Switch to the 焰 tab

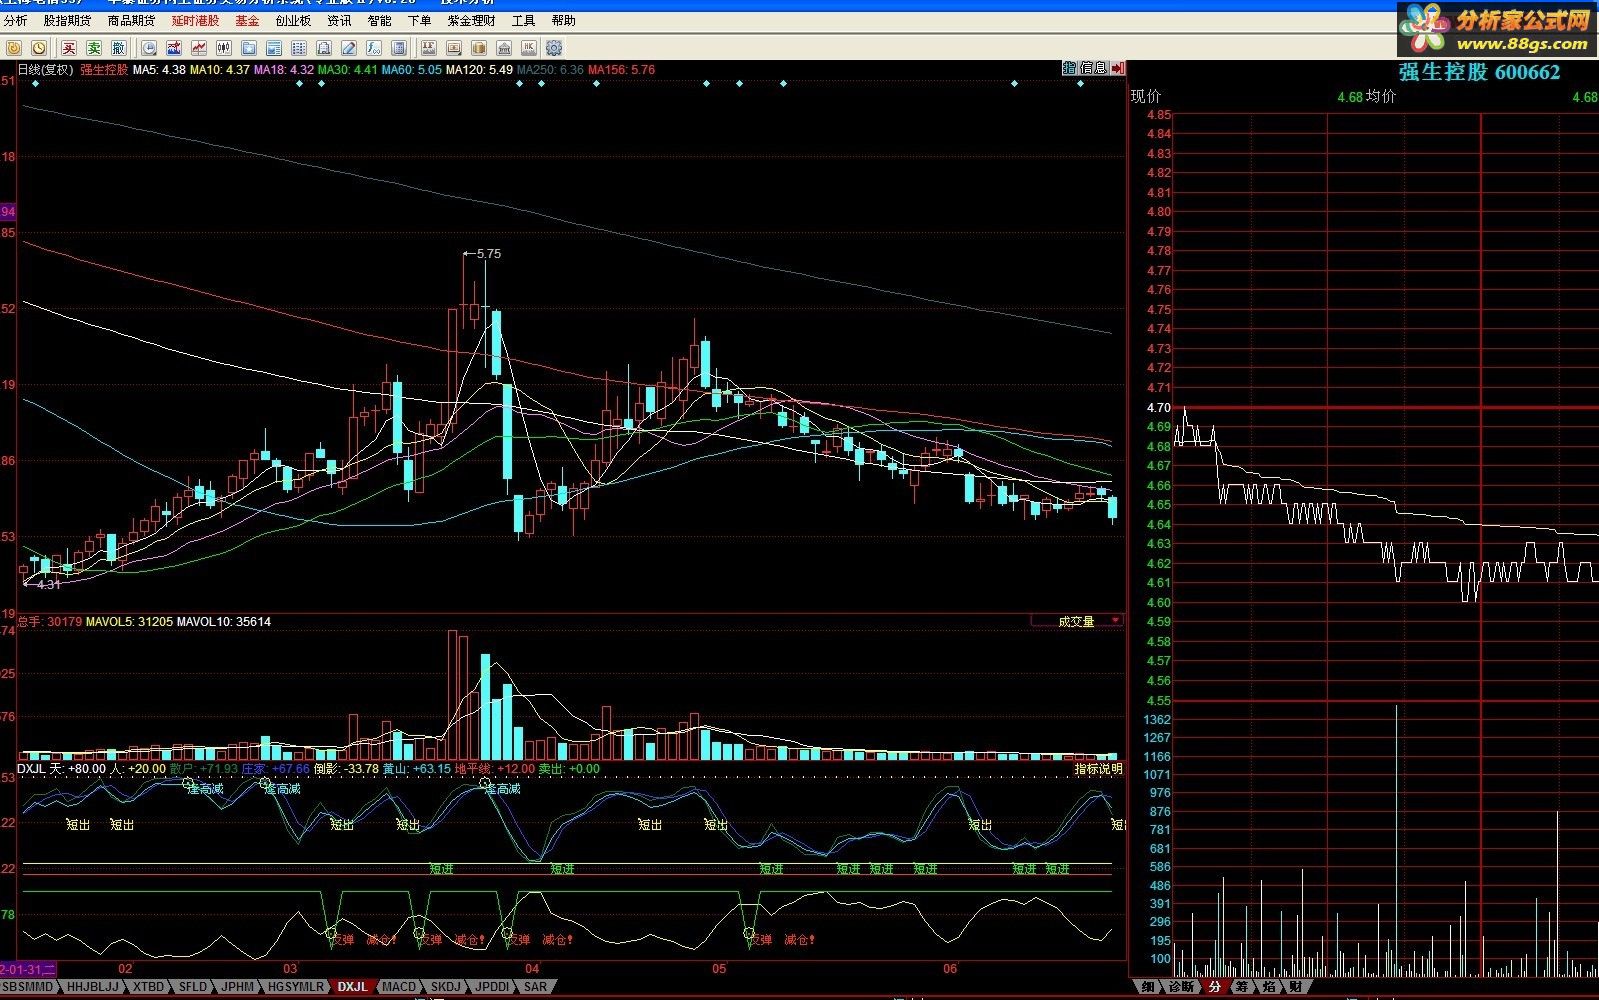1268,987
